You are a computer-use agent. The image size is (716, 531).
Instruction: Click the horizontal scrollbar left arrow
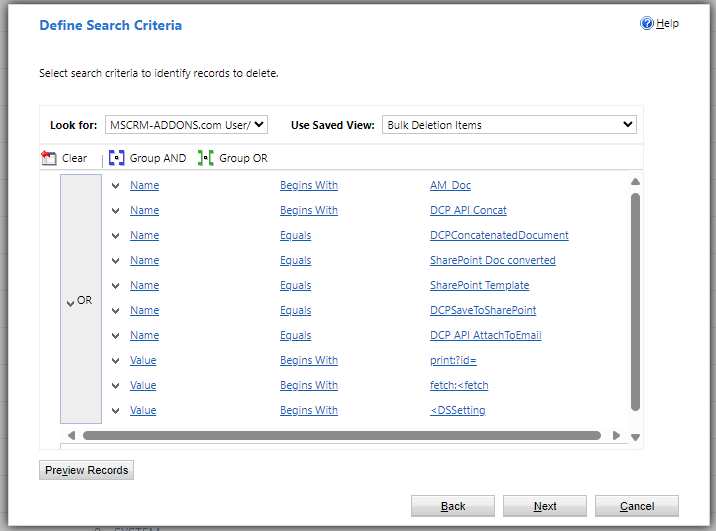71,436
